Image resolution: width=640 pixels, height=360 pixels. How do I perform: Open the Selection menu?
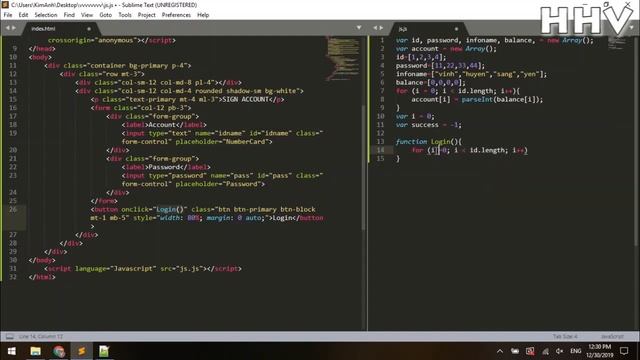click(x=46, y=15)
